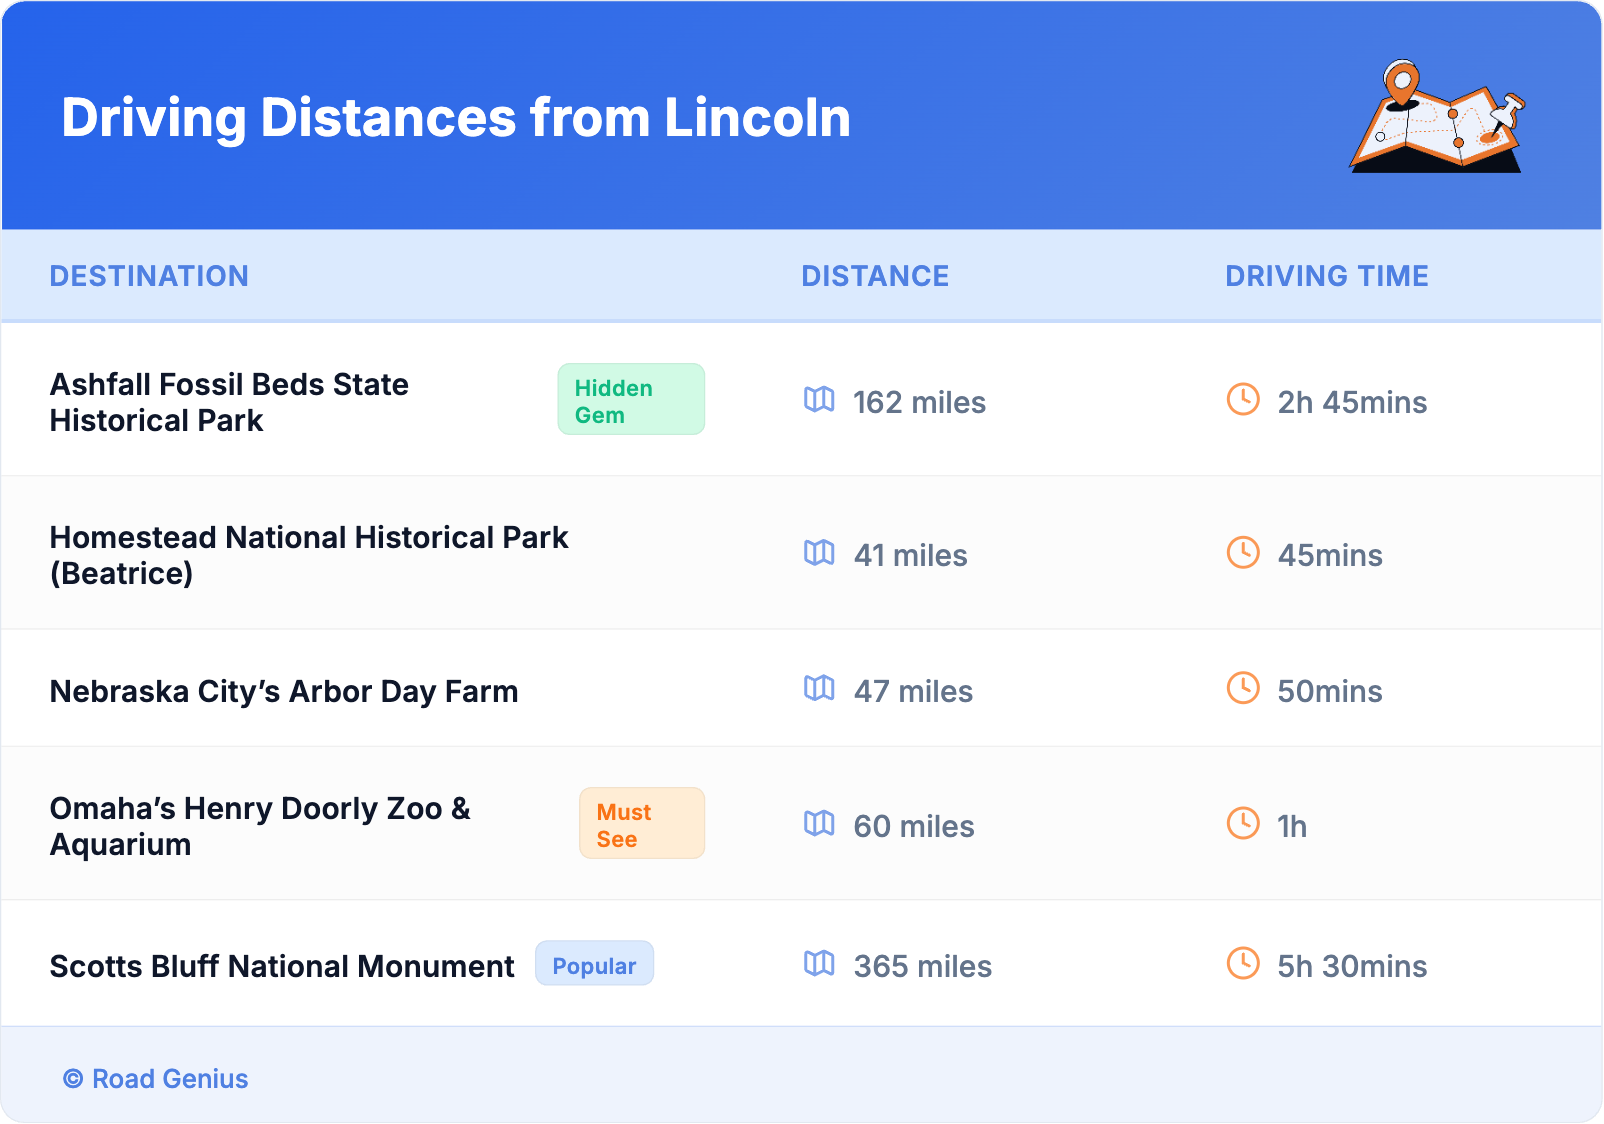
Task: Click Nebraska City's Arbor Day Farm row
Action: (x=284, y=691)
